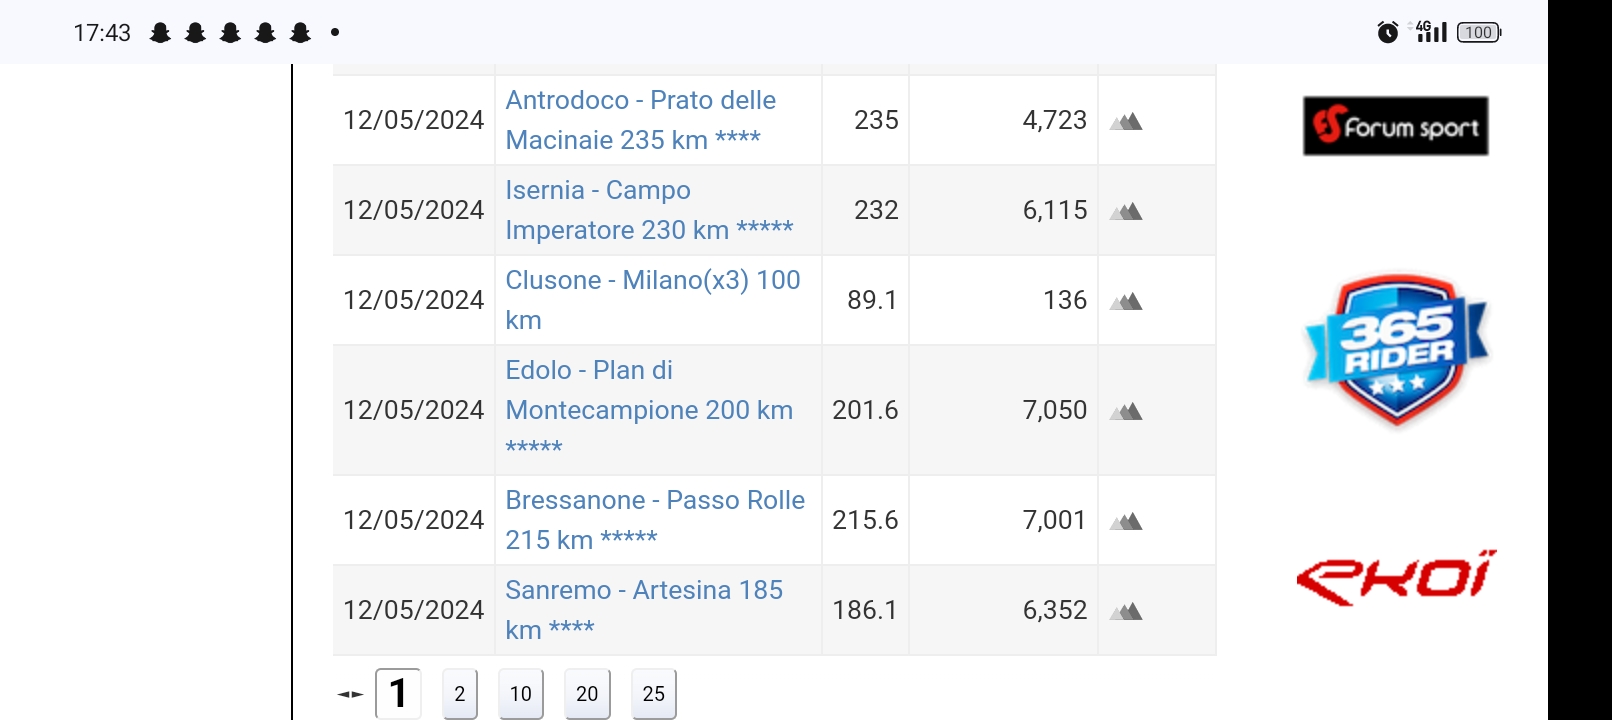Go to page 2 of results
The height and width of the screenshot is (720, 1612).
(460, 694)
